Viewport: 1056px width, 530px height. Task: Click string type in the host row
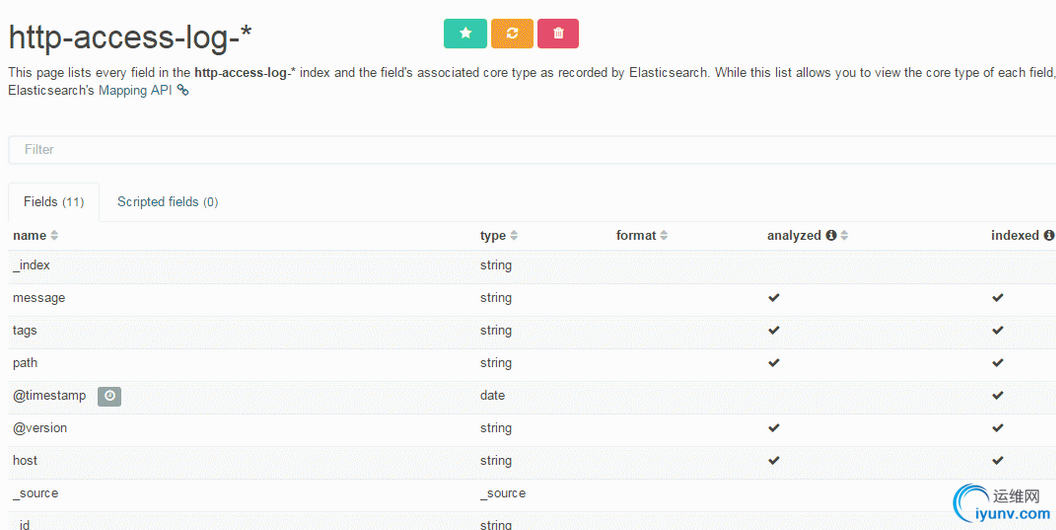point(496,461)
